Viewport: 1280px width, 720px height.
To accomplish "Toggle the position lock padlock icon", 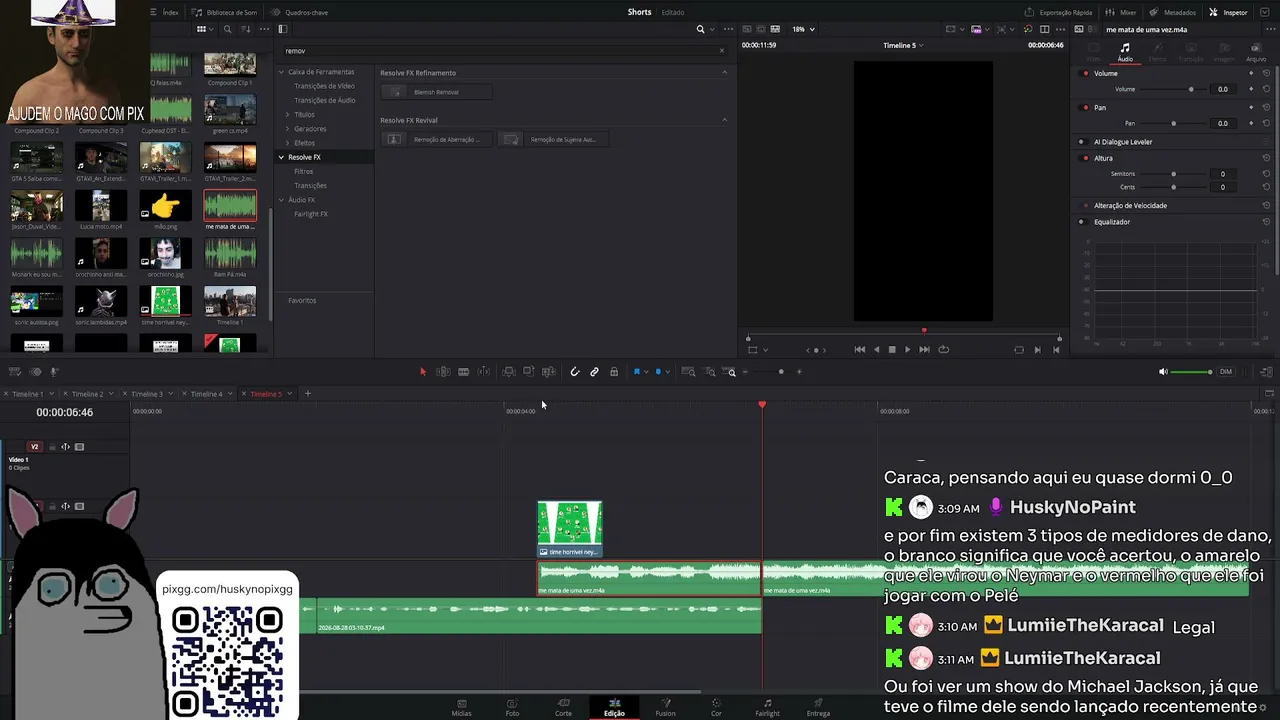I will click(x=614, y=372).
